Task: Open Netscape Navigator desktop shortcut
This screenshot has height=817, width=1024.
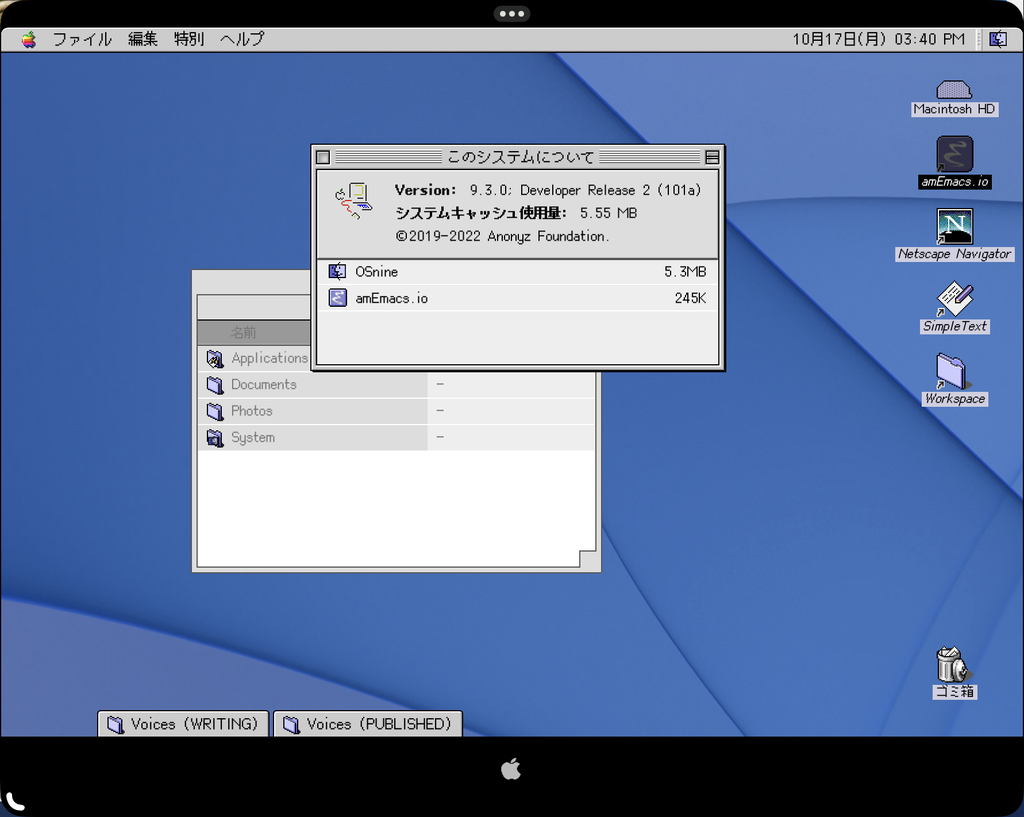Action: [x=954, y=227]
